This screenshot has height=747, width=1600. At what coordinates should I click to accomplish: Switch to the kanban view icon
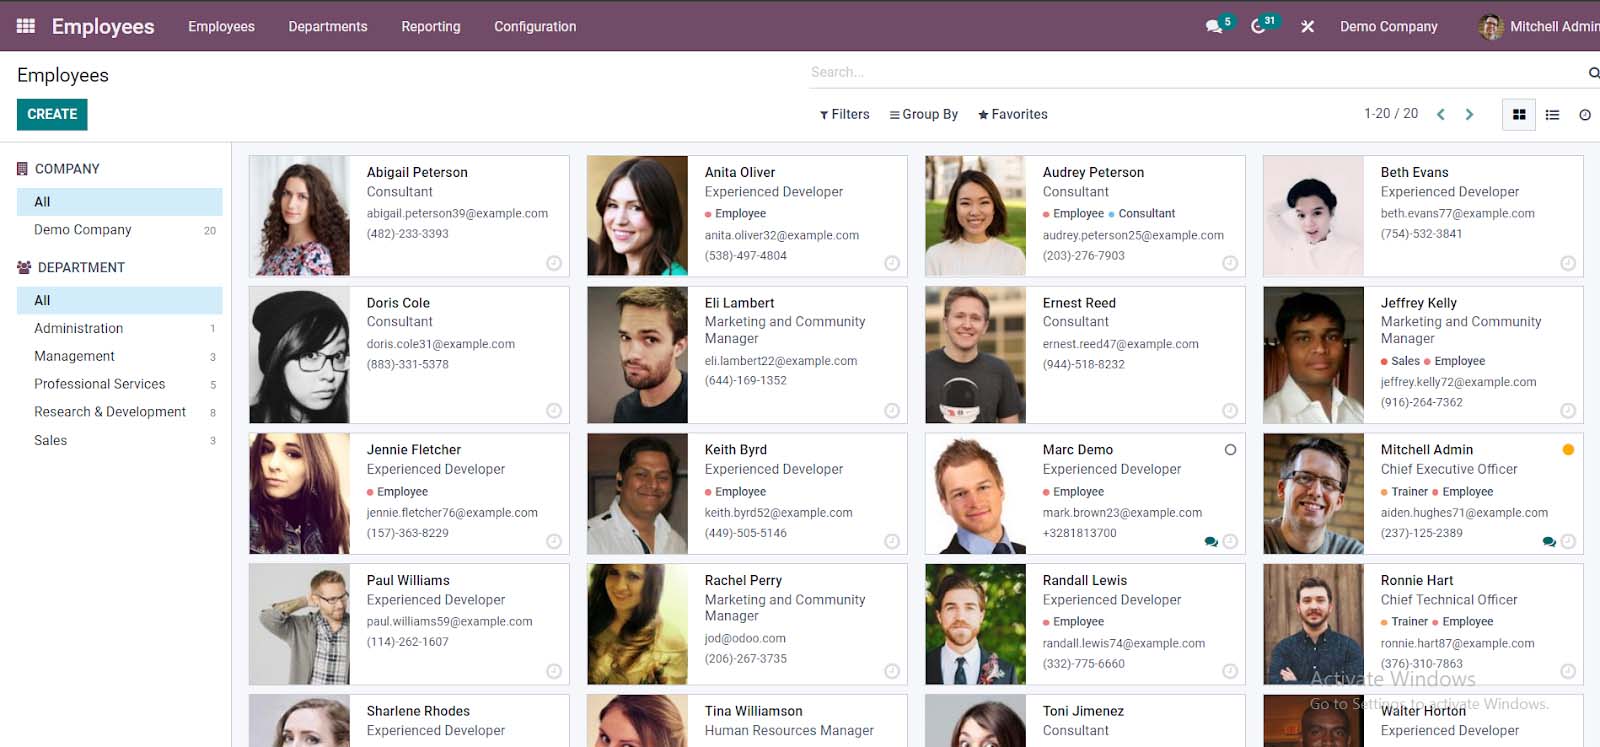click(x=1519, y=114)
